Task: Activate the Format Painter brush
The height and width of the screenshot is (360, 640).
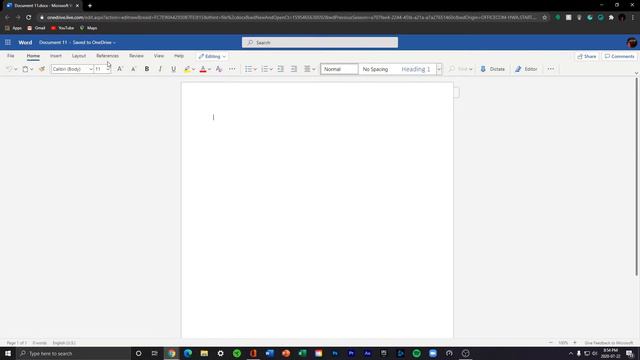Action: (x=42, y=69)
